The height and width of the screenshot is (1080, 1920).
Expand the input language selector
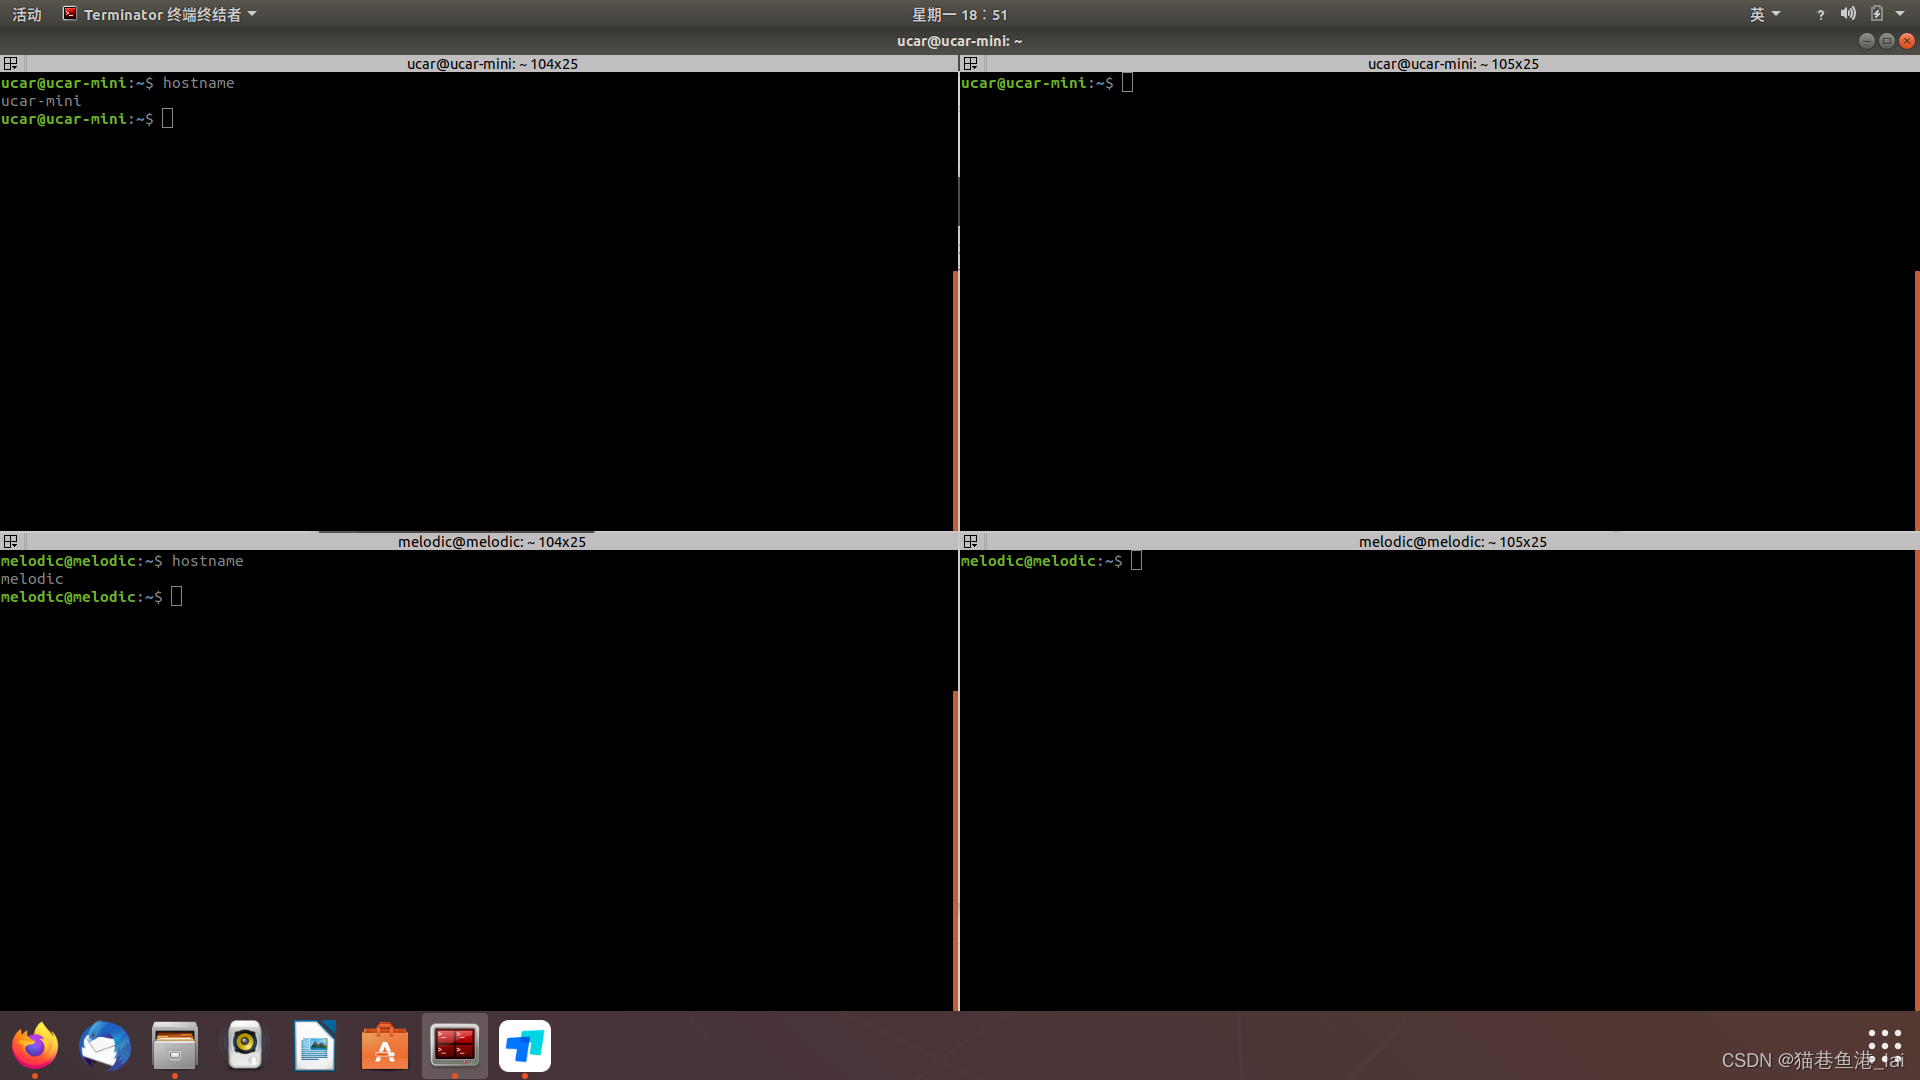(1764, 14)
